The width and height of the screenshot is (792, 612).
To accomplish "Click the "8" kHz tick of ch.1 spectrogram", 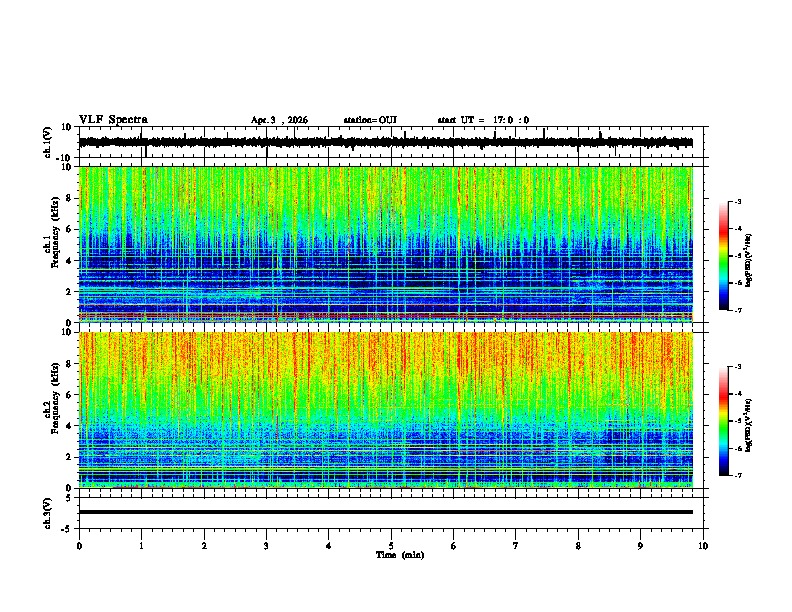I will (x=69, y=198).
